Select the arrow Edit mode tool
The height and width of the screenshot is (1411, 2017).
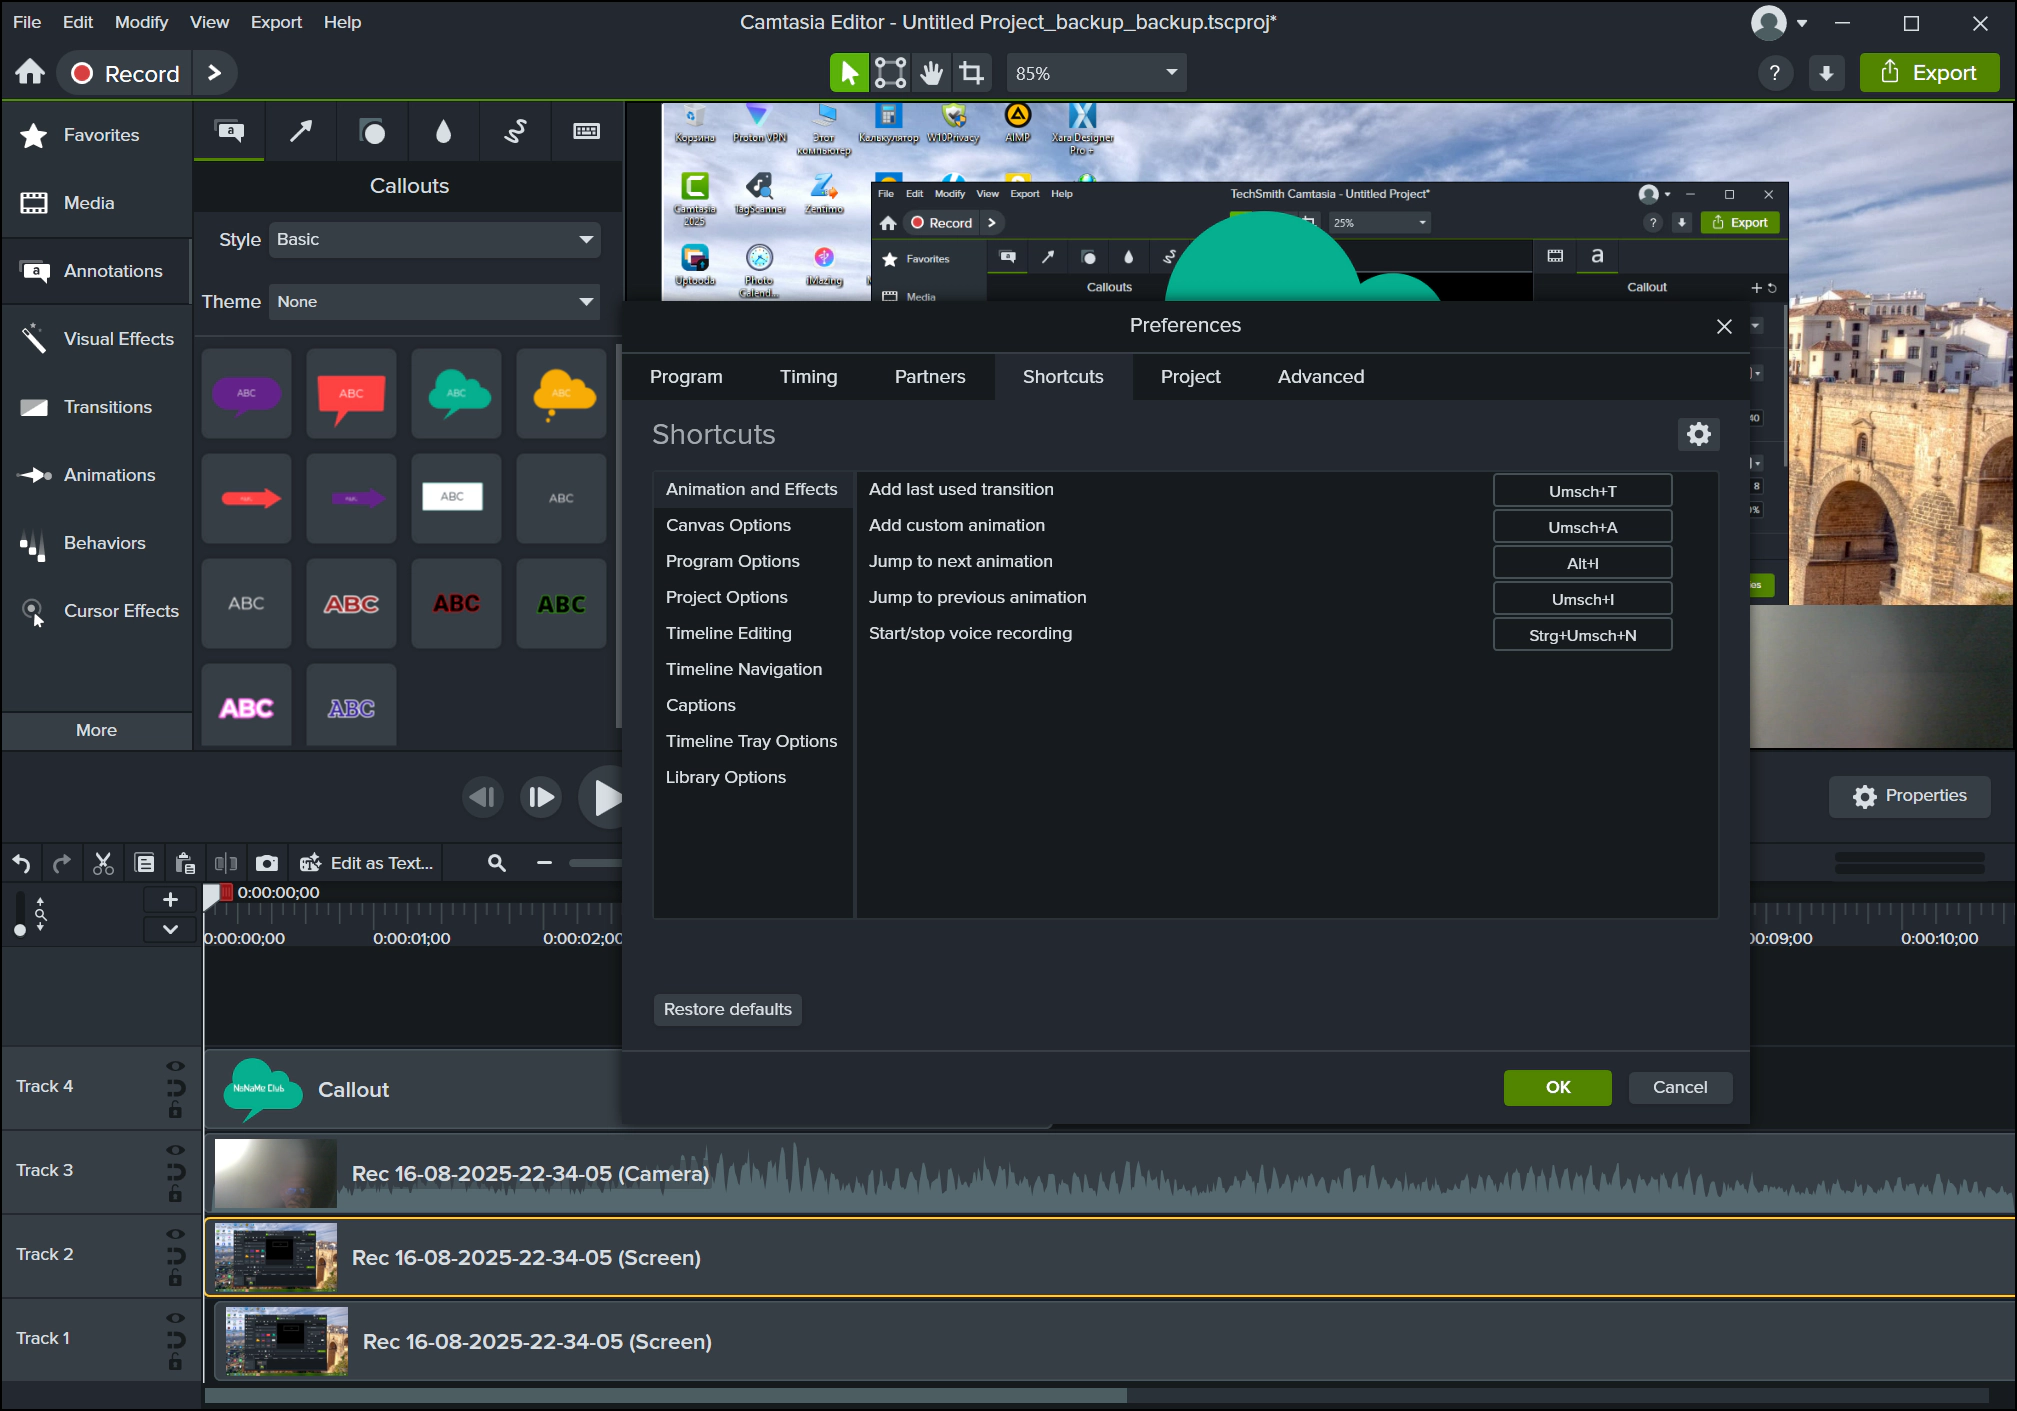[849, 72]
